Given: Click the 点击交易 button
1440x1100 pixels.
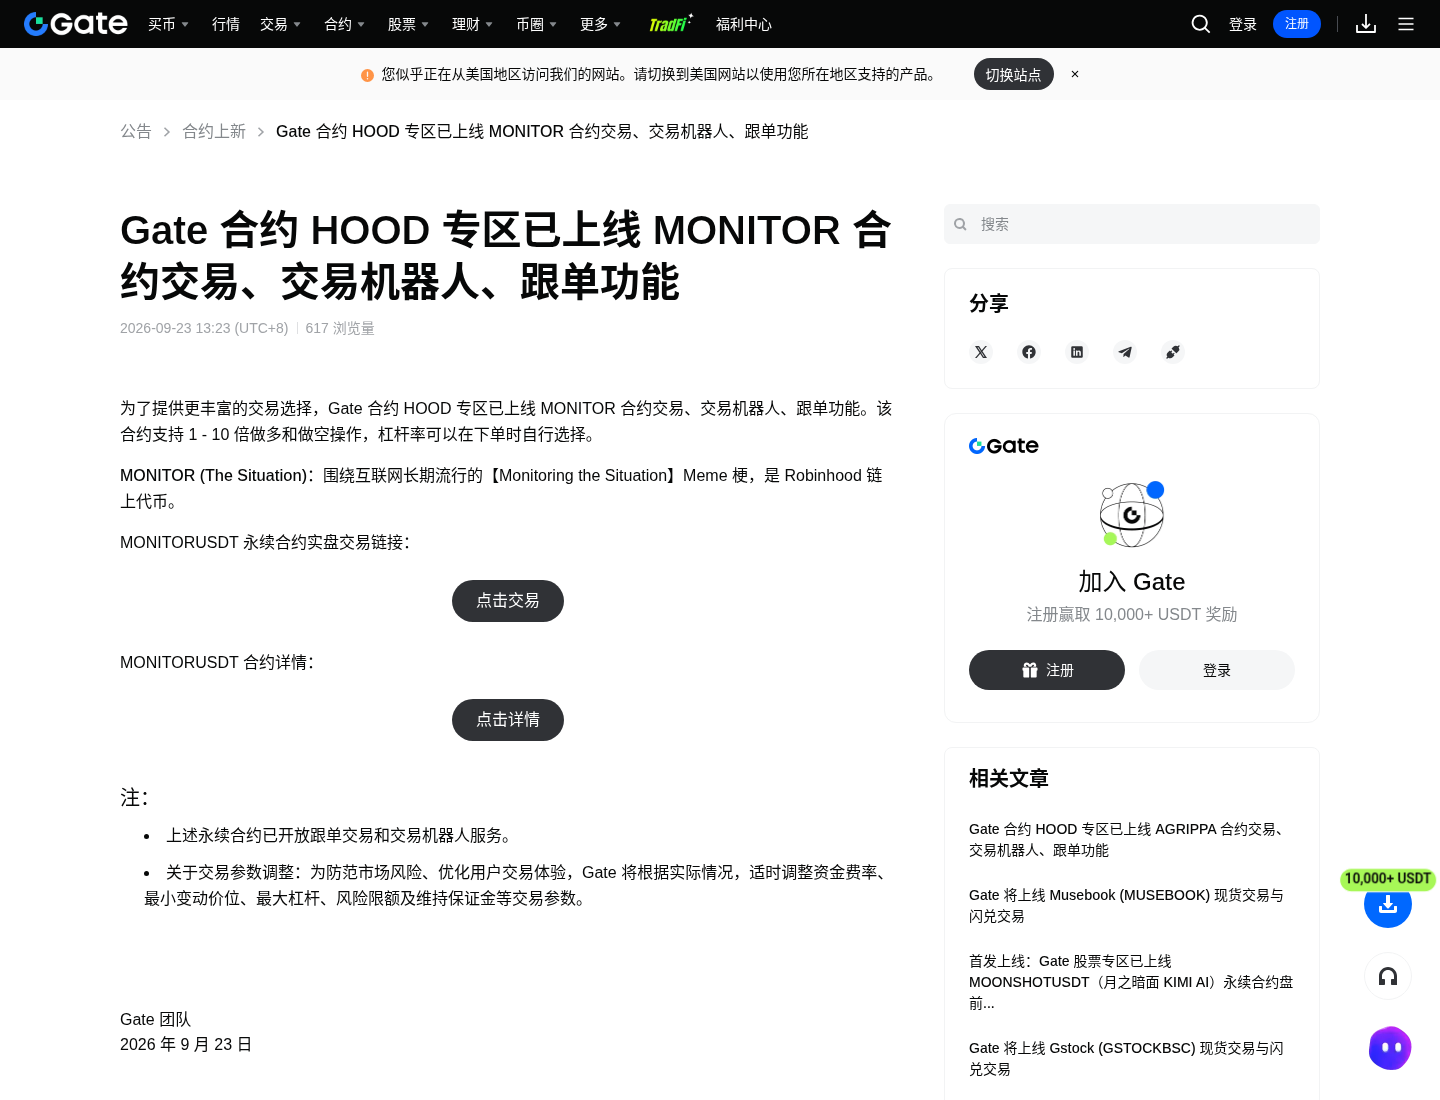Looking at the screenshot, I should [508, 601].
